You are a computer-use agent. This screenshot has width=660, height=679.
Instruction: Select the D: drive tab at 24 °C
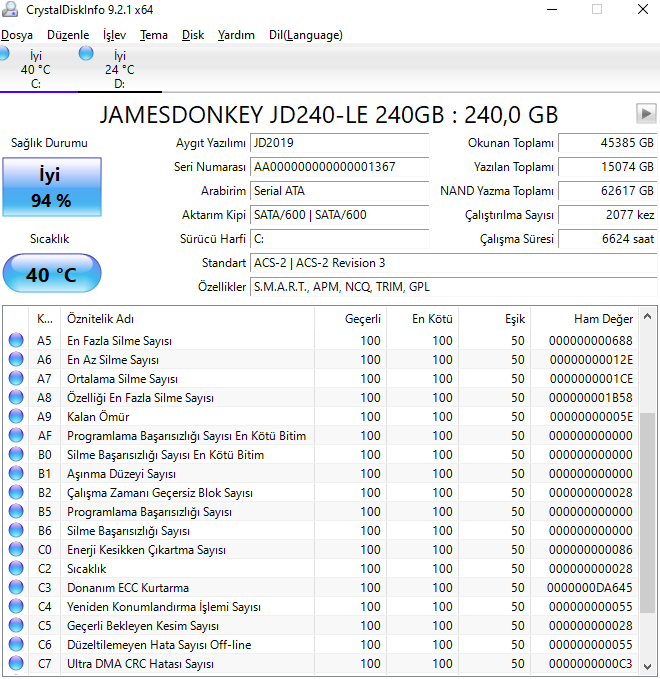click(x=120, y=69)
